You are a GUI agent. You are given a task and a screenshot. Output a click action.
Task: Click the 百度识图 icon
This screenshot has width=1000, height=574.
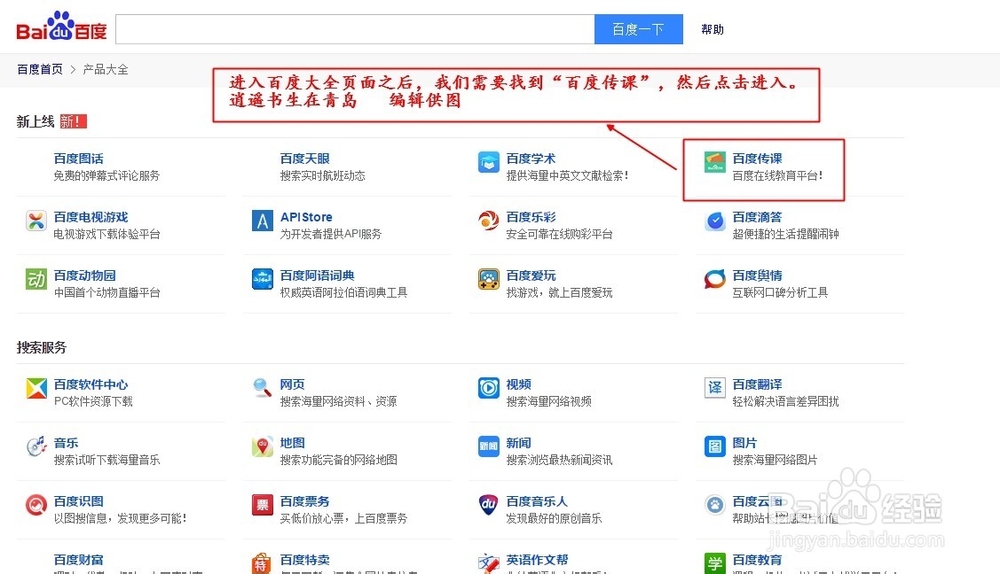36,505
